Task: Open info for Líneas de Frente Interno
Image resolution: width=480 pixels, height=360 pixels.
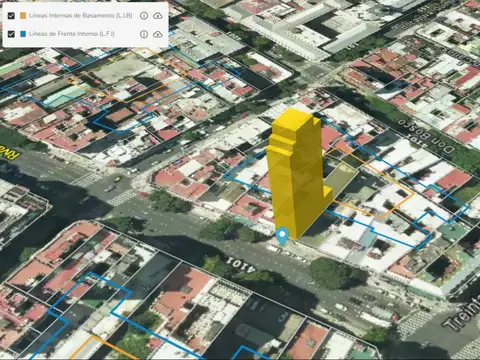Action: (x=144, y=34)
